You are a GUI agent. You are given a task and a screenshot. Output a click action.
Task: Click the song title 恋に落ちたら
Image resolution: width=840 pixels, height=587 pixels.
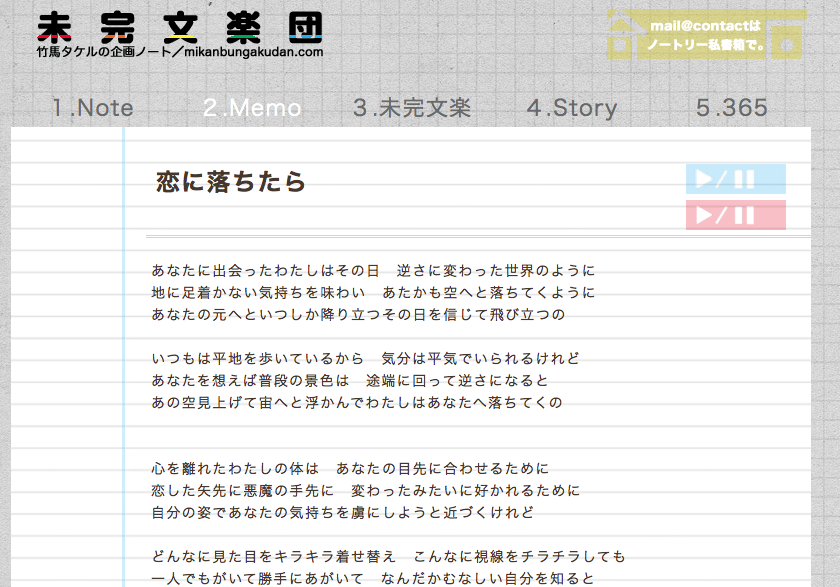tap(231, 182)
